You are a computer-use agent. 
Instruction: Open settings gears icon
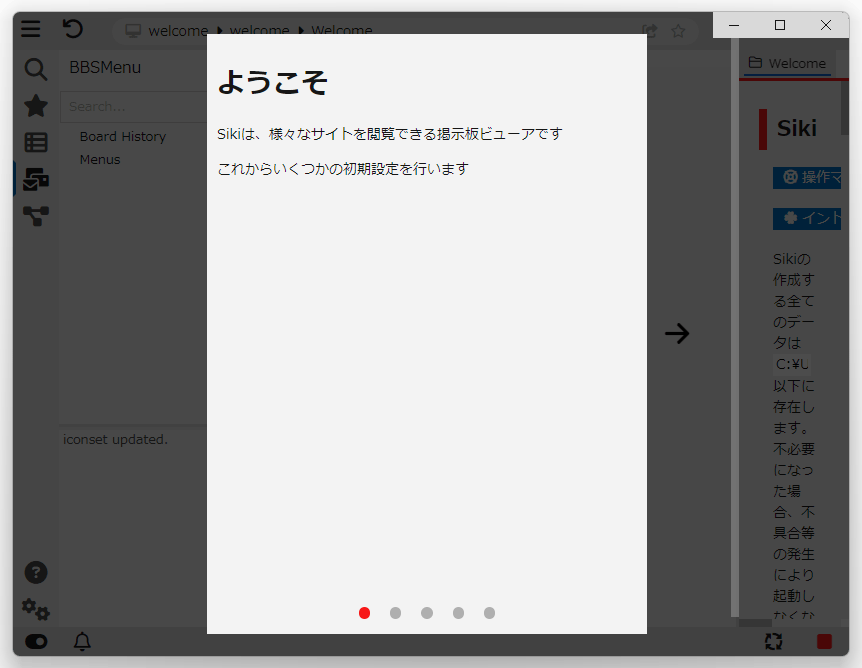(x=36, y=609)
